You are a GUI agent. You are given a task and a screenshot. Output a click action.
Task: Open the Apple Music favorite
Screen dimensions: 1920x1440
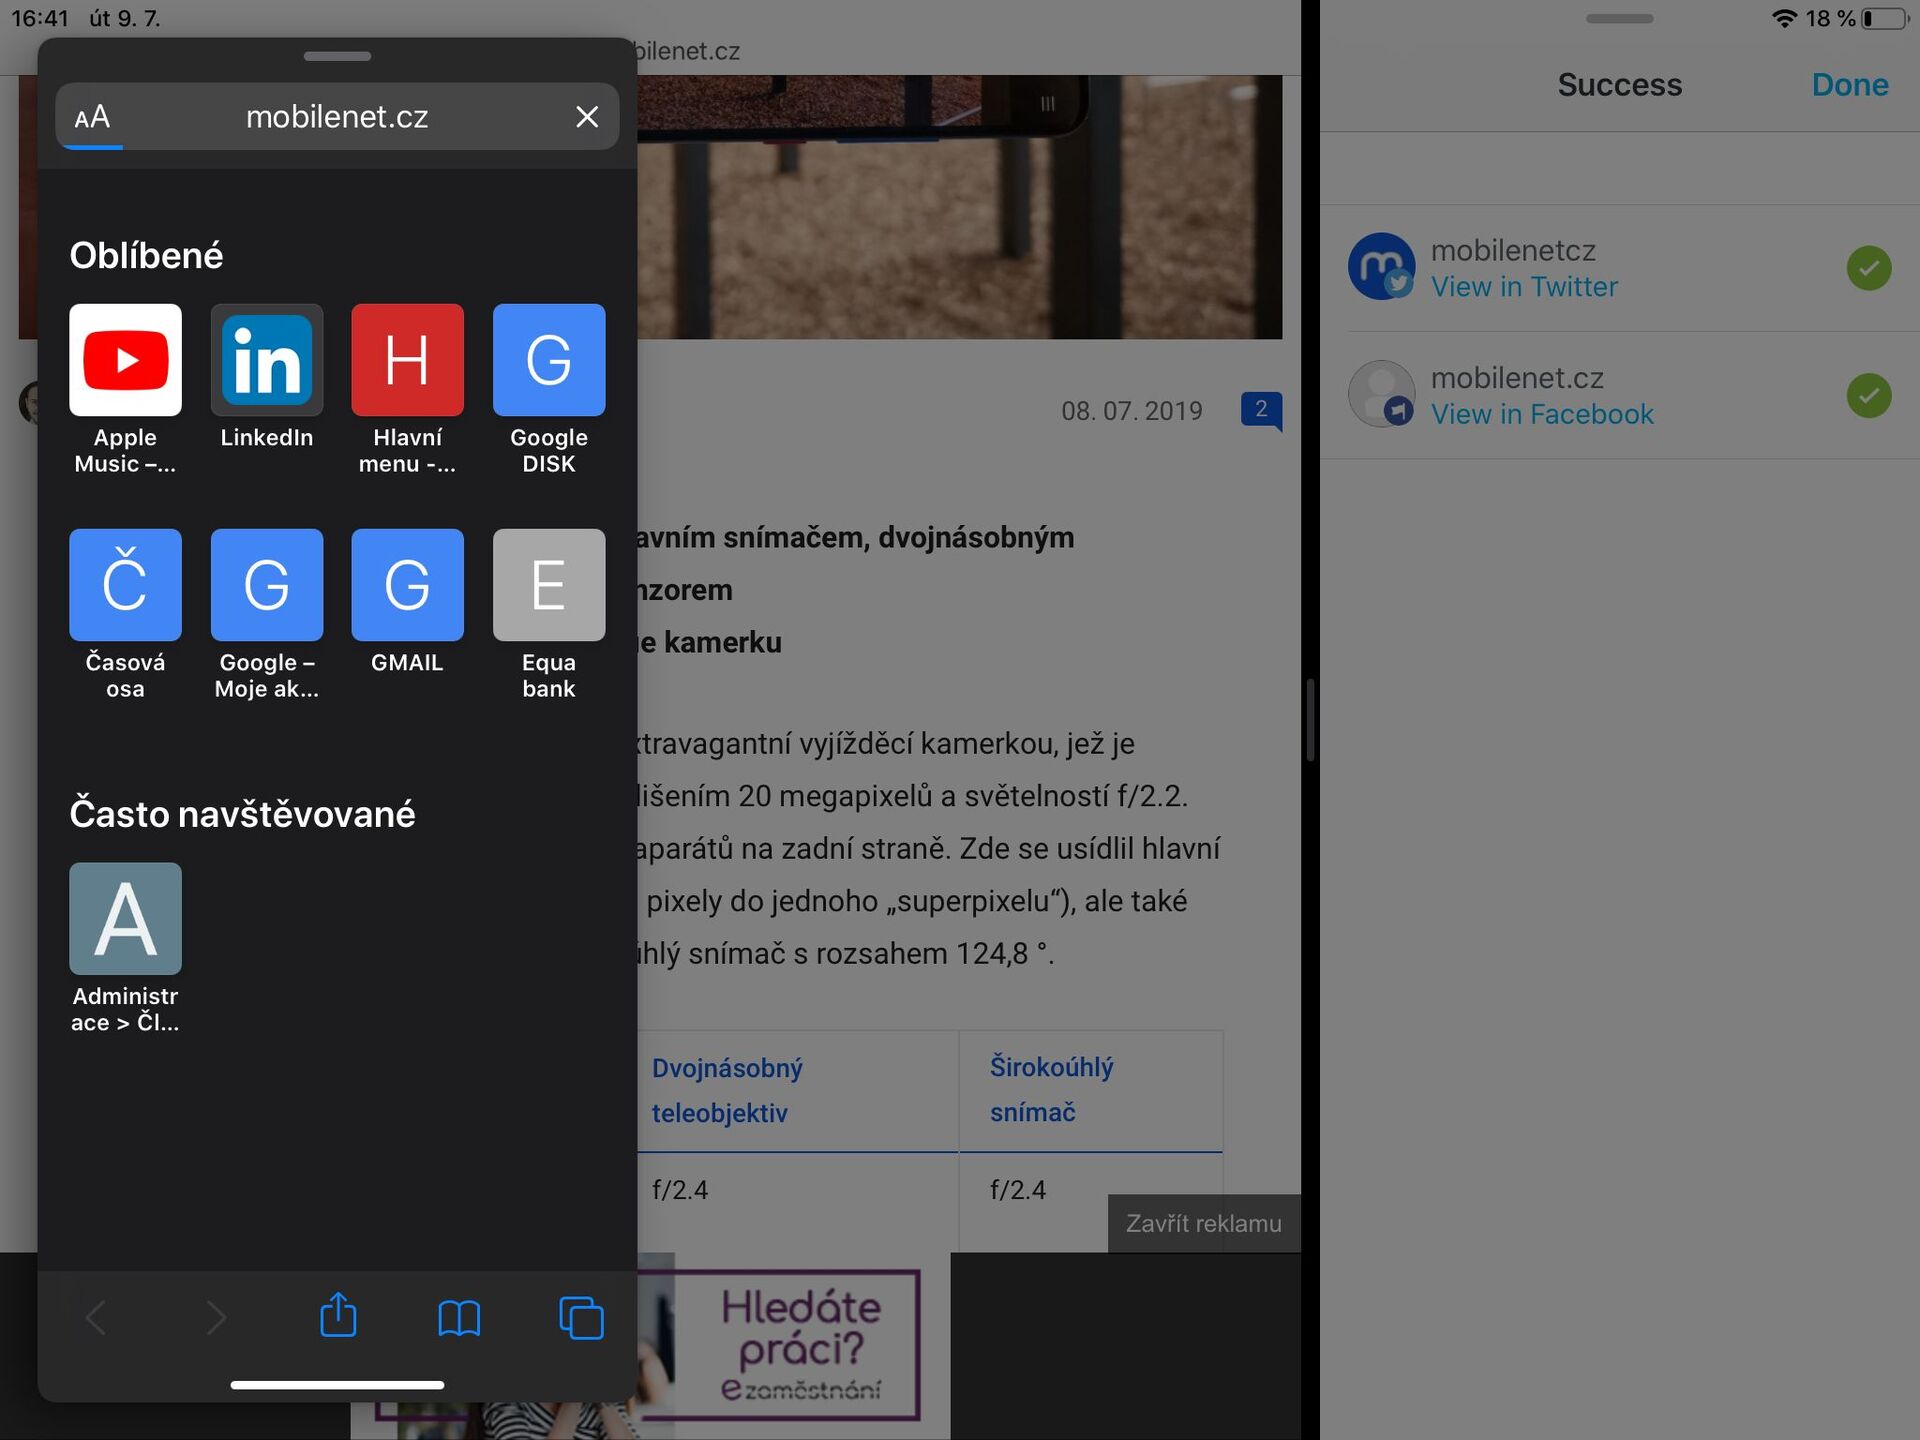124,360
